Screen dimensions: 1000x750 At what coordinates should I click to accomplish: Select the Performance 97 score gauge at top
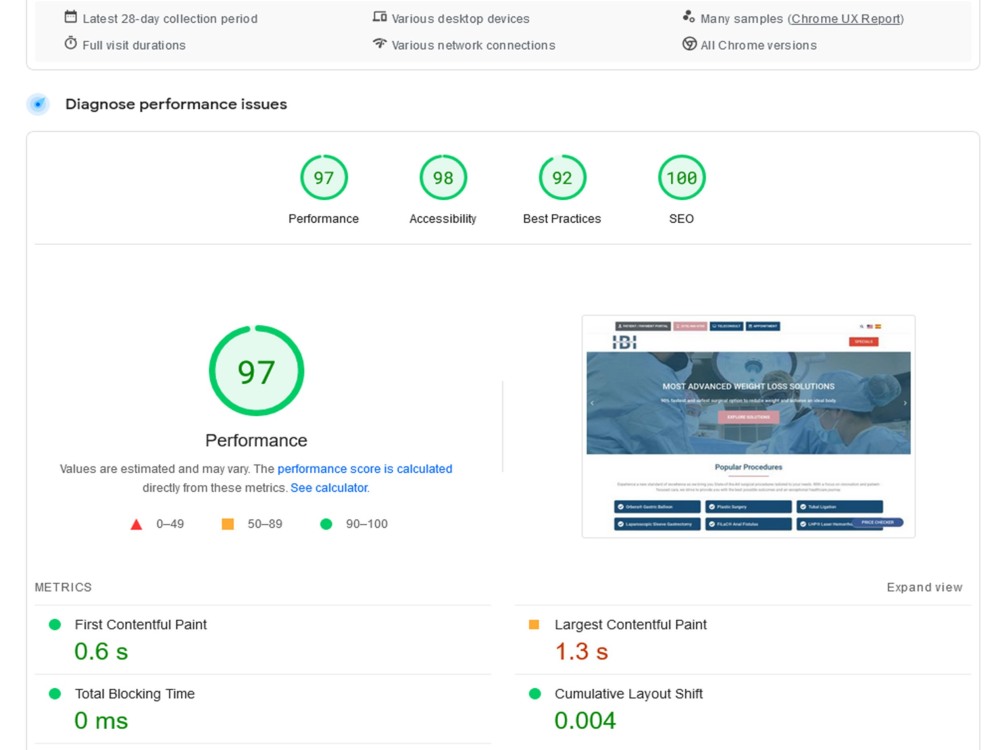point(324,178)
